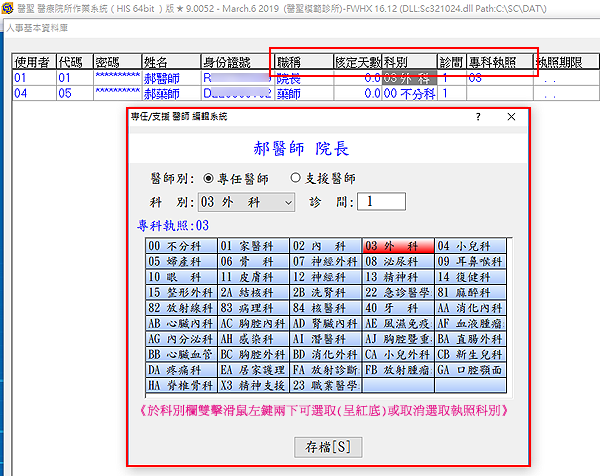Select 10 眼科 in the specialty grid
600x476 pixels.
point(180,277)
